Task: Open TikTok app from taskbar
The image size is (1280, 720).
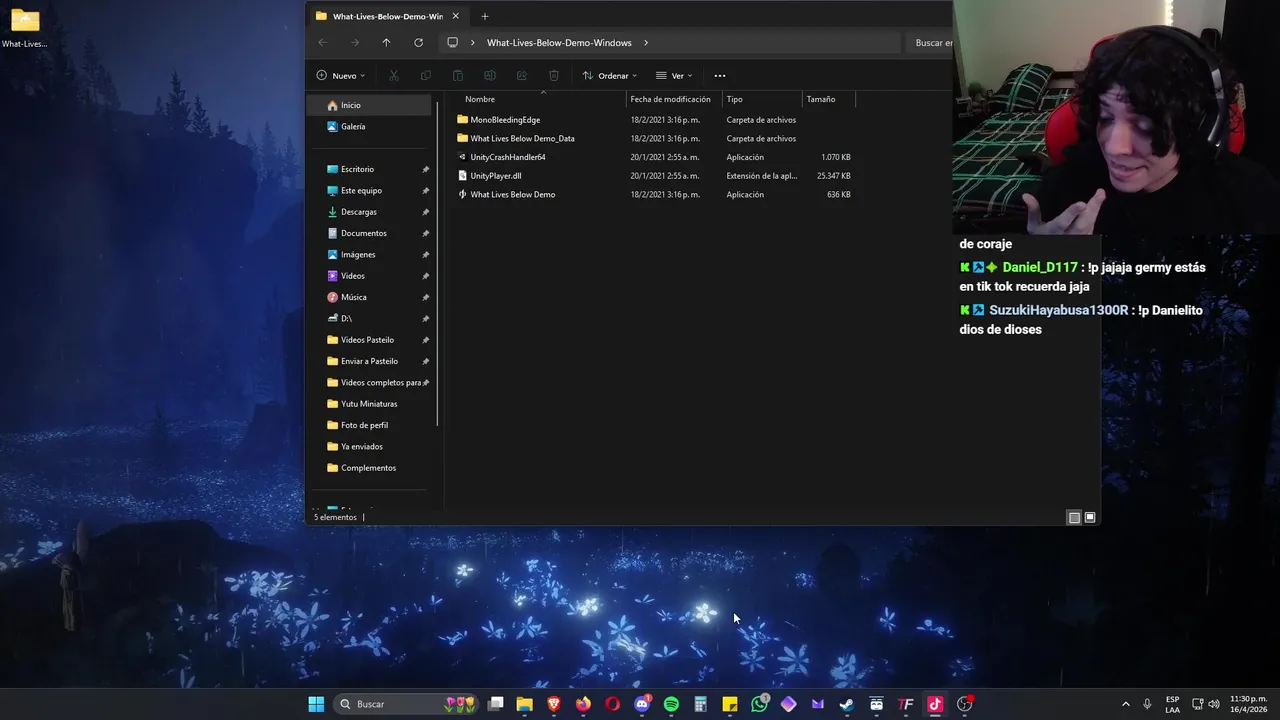Action: (935, 704)
